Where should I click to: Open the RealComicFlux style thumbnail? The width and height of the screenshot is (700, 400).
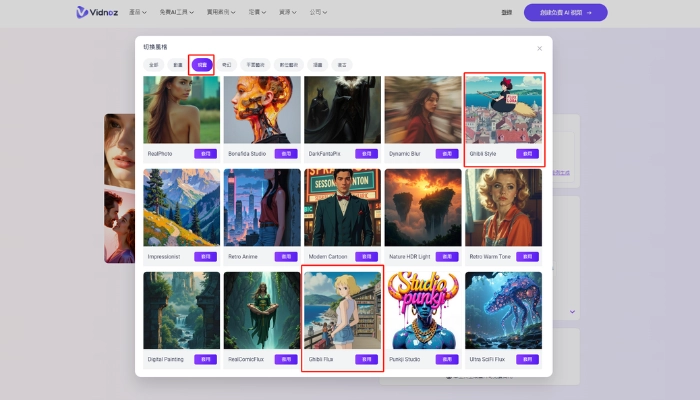[262, 310]
